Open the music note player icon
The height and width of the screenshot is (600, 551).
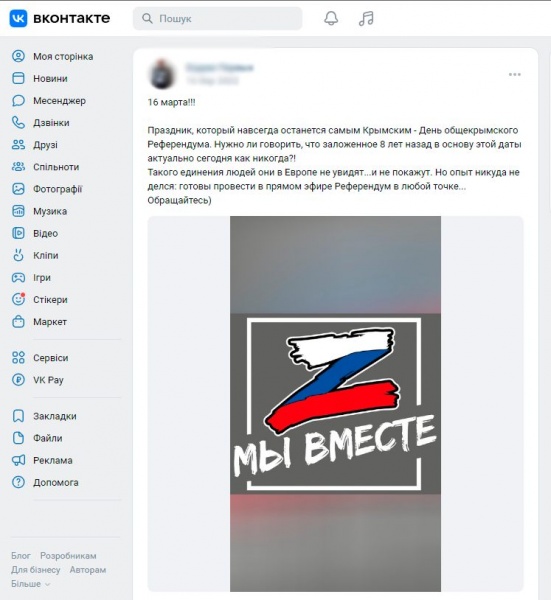point(366,18)
